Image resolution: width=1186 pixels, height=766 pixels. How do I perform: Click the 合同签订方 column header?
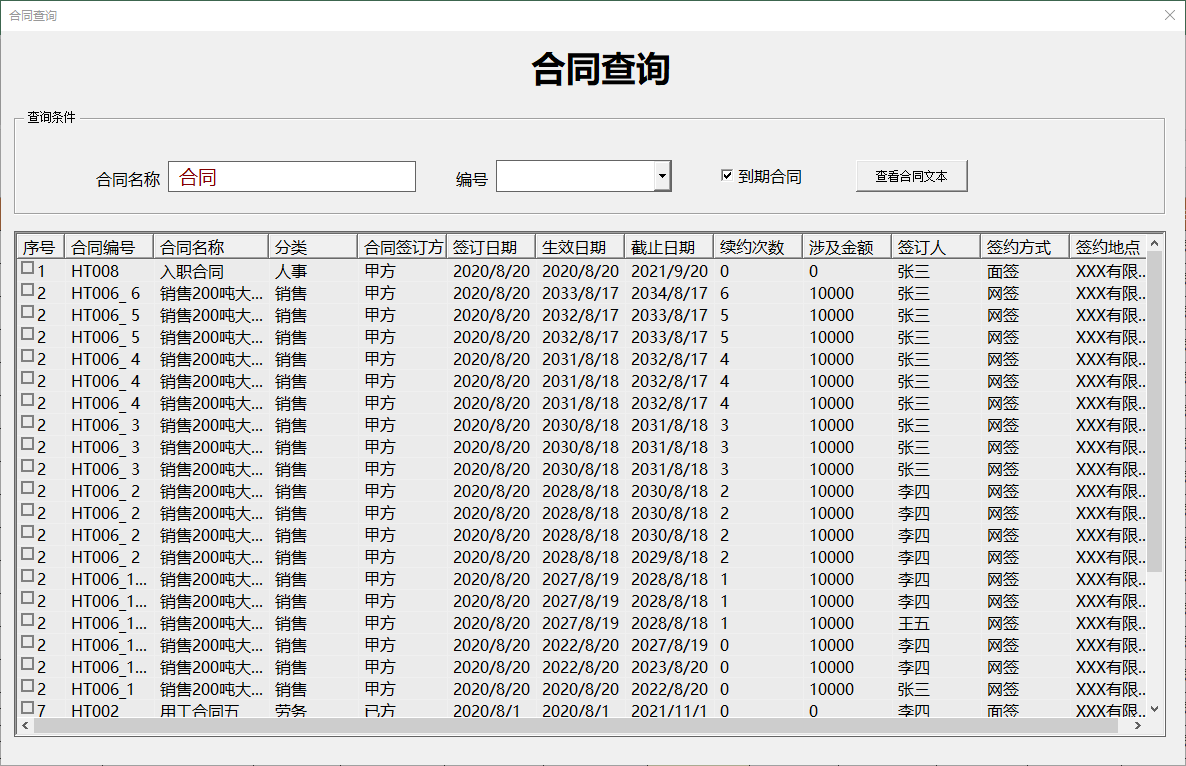(402, 247)
